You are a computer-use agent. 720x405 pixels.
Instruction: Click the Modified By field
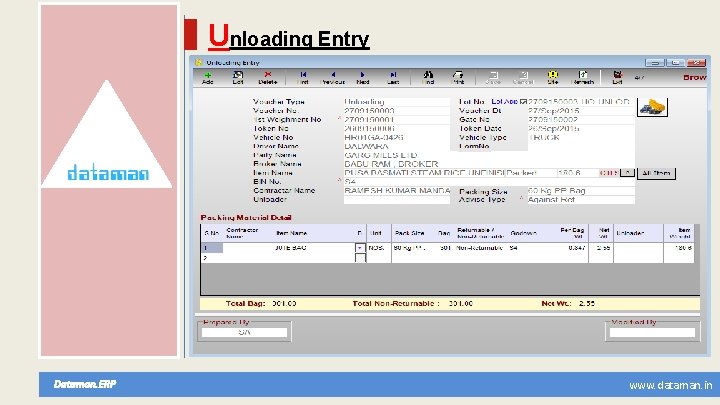pos(652,332)
